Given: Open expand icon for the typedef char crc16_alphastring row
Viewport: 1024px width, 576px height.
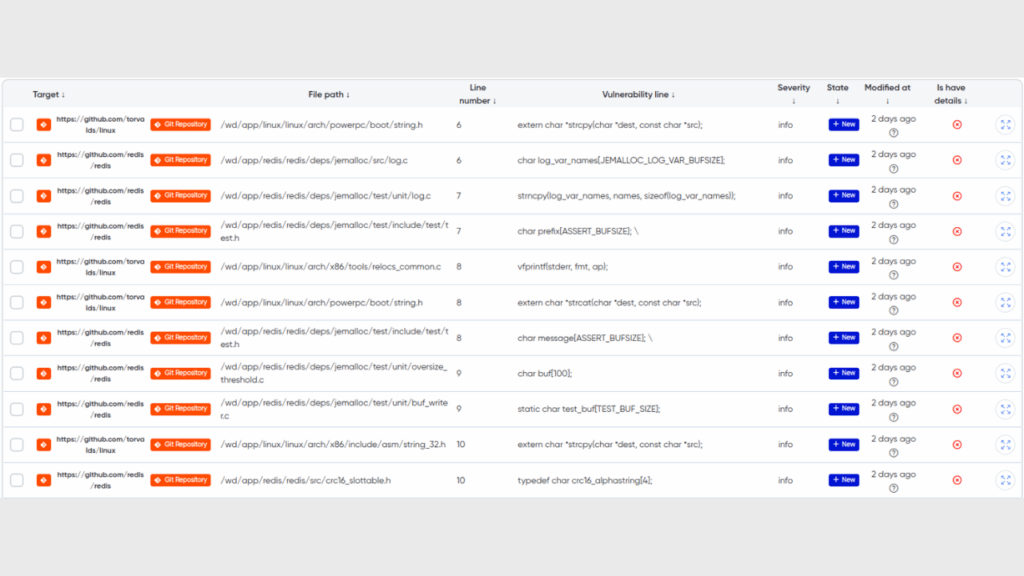Looking at the screenshot, I should pyautogui.click(x=1005, y=480).
